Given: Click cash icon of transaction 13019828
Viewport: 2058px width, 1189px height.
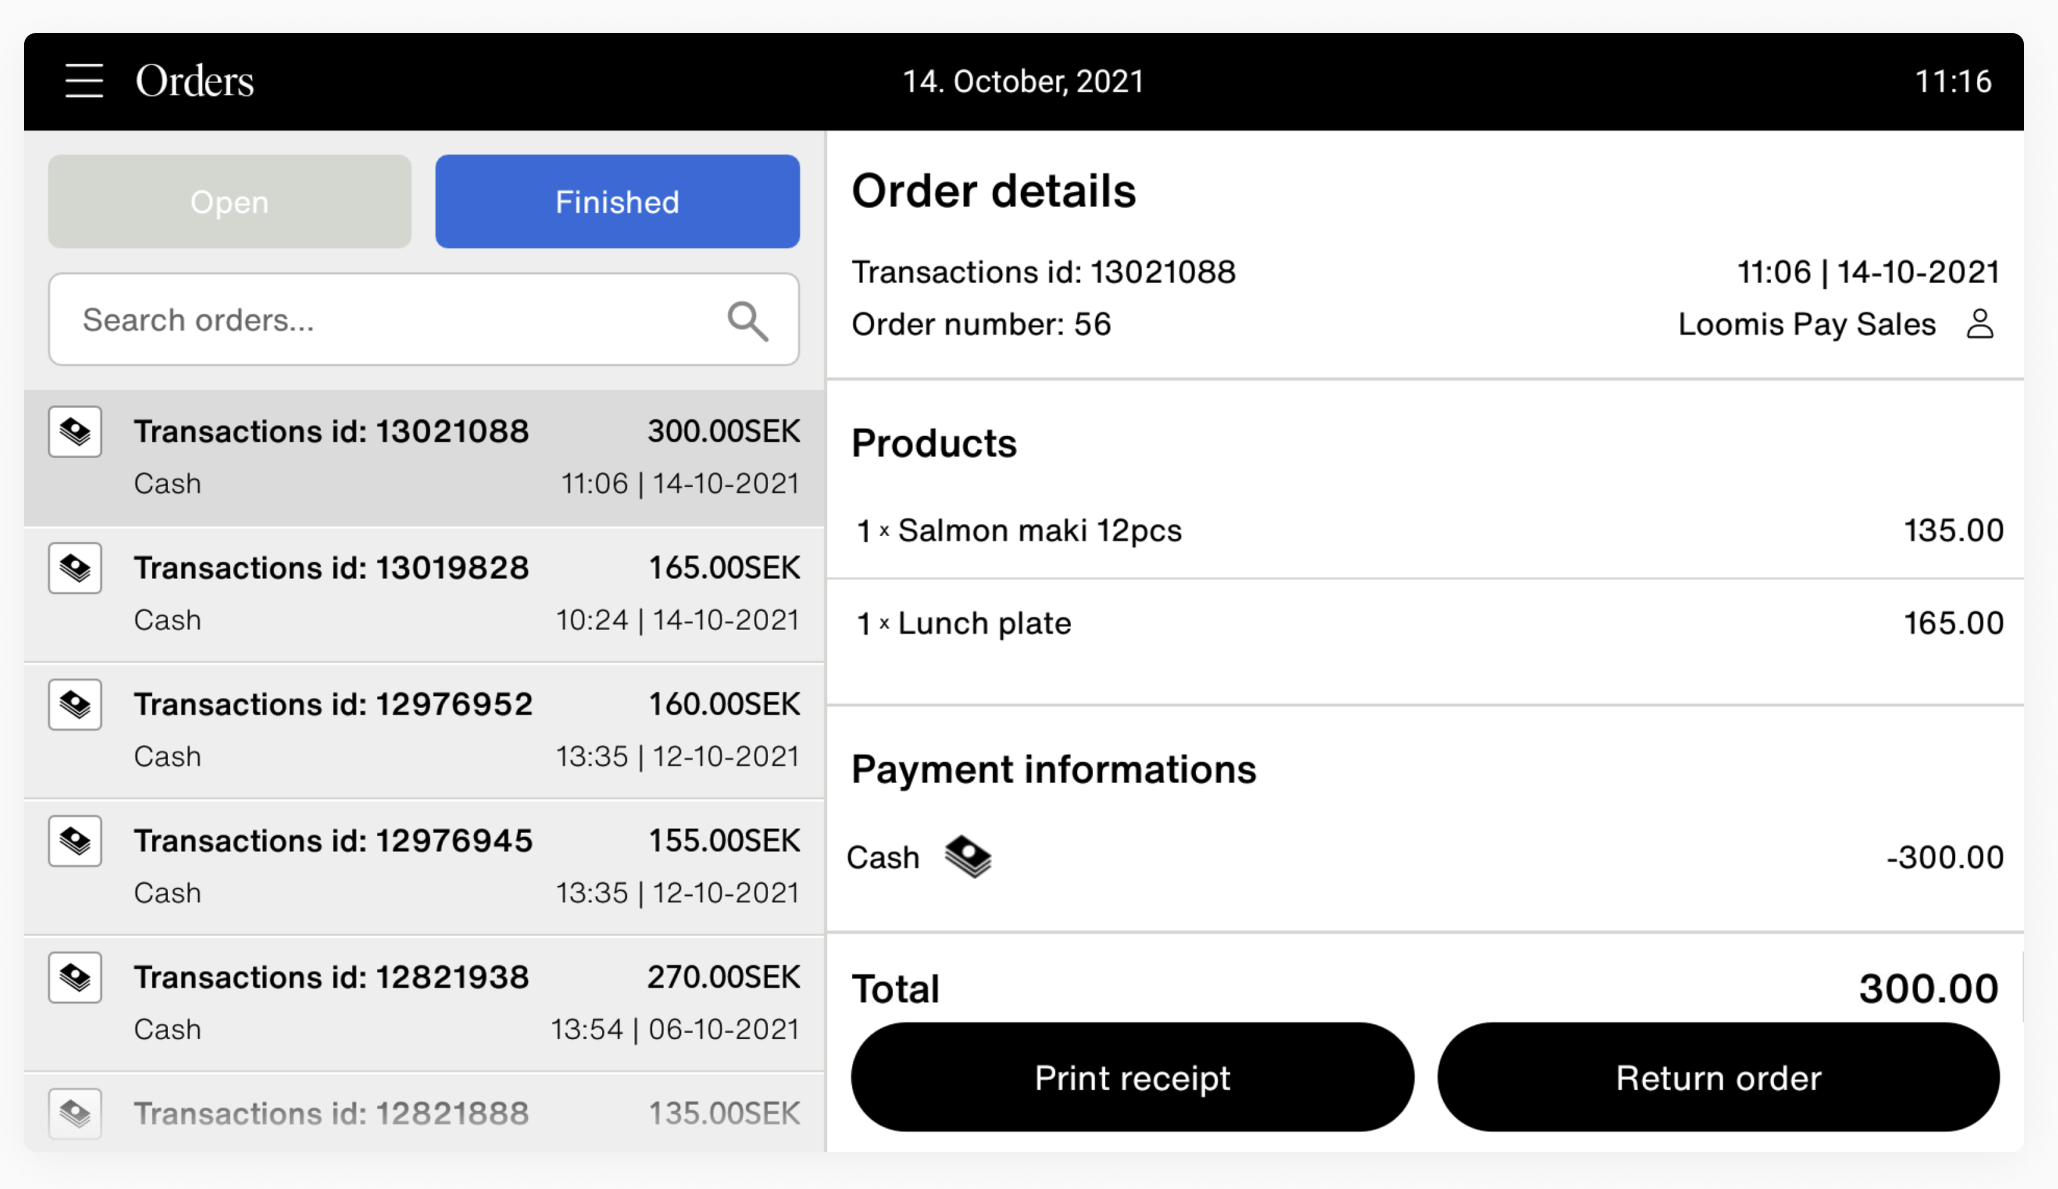Looking at the screenshot, I should [x=75, y=568].
